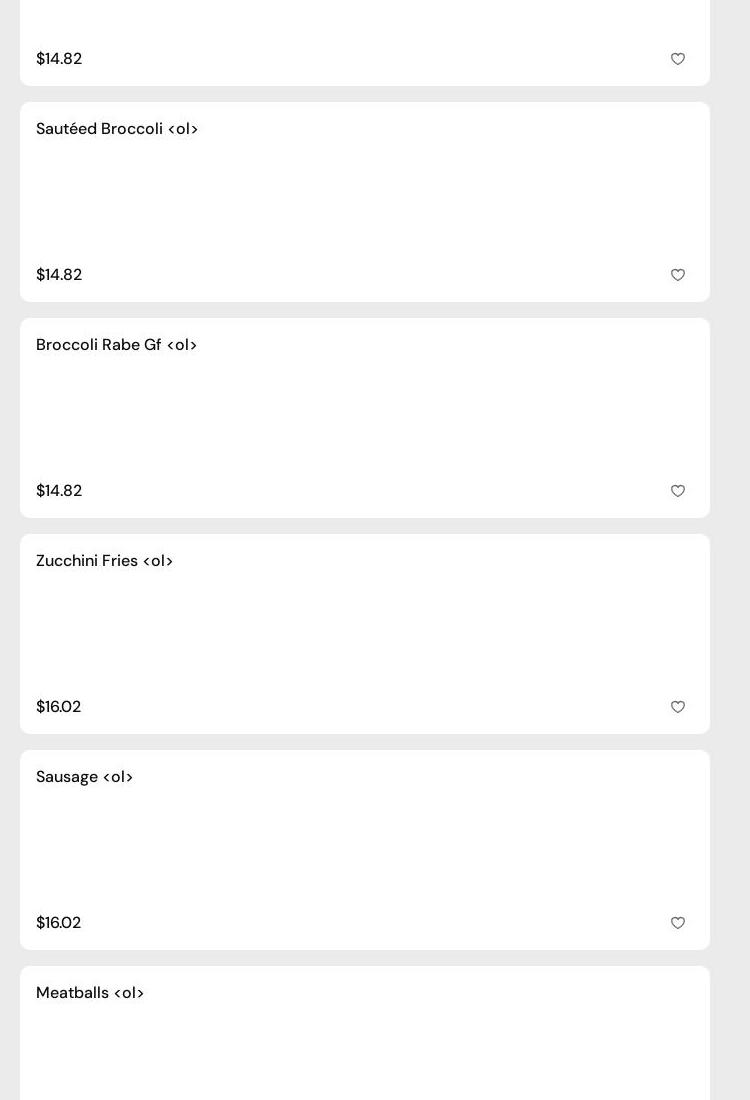Click the $16.02 price on Zucchini Fries card
This screenshot has width=750, height=1100.
click(x=58, y=707)
